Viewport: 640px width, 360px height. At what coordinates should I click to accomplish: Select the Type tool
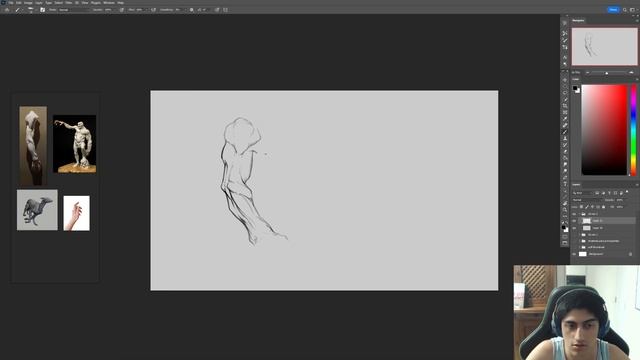coord(565,184)
